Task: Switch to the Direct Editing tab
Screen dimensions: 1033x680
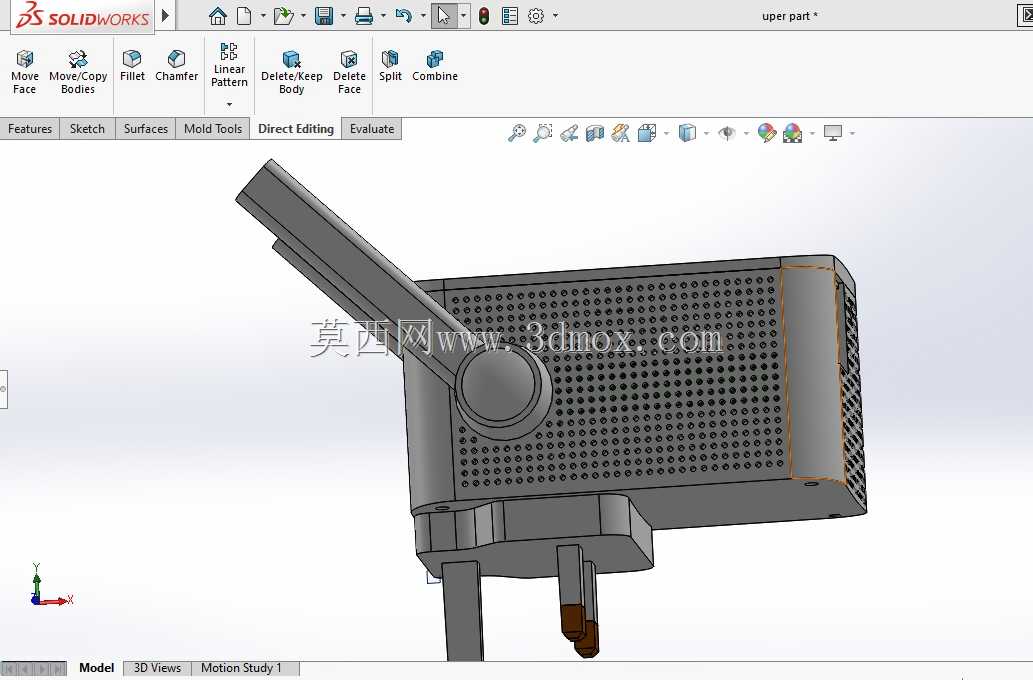Action: 296,128
